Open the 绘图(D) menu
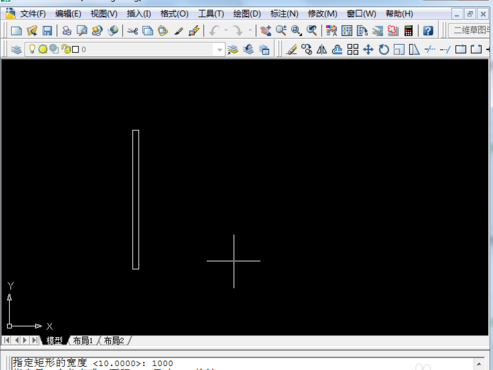Screen dimensions: 493x370 [x=247, y=14]
